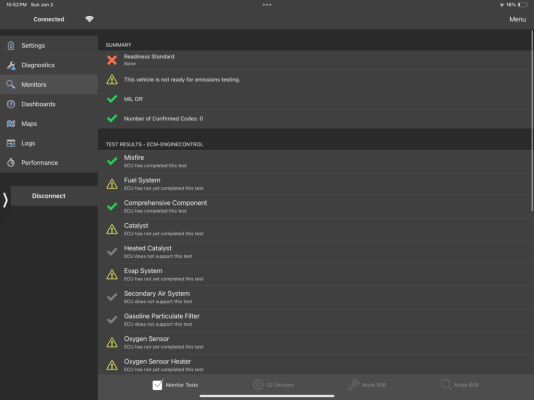
Task: Open the Menu in top right
Action: point(517,19)
